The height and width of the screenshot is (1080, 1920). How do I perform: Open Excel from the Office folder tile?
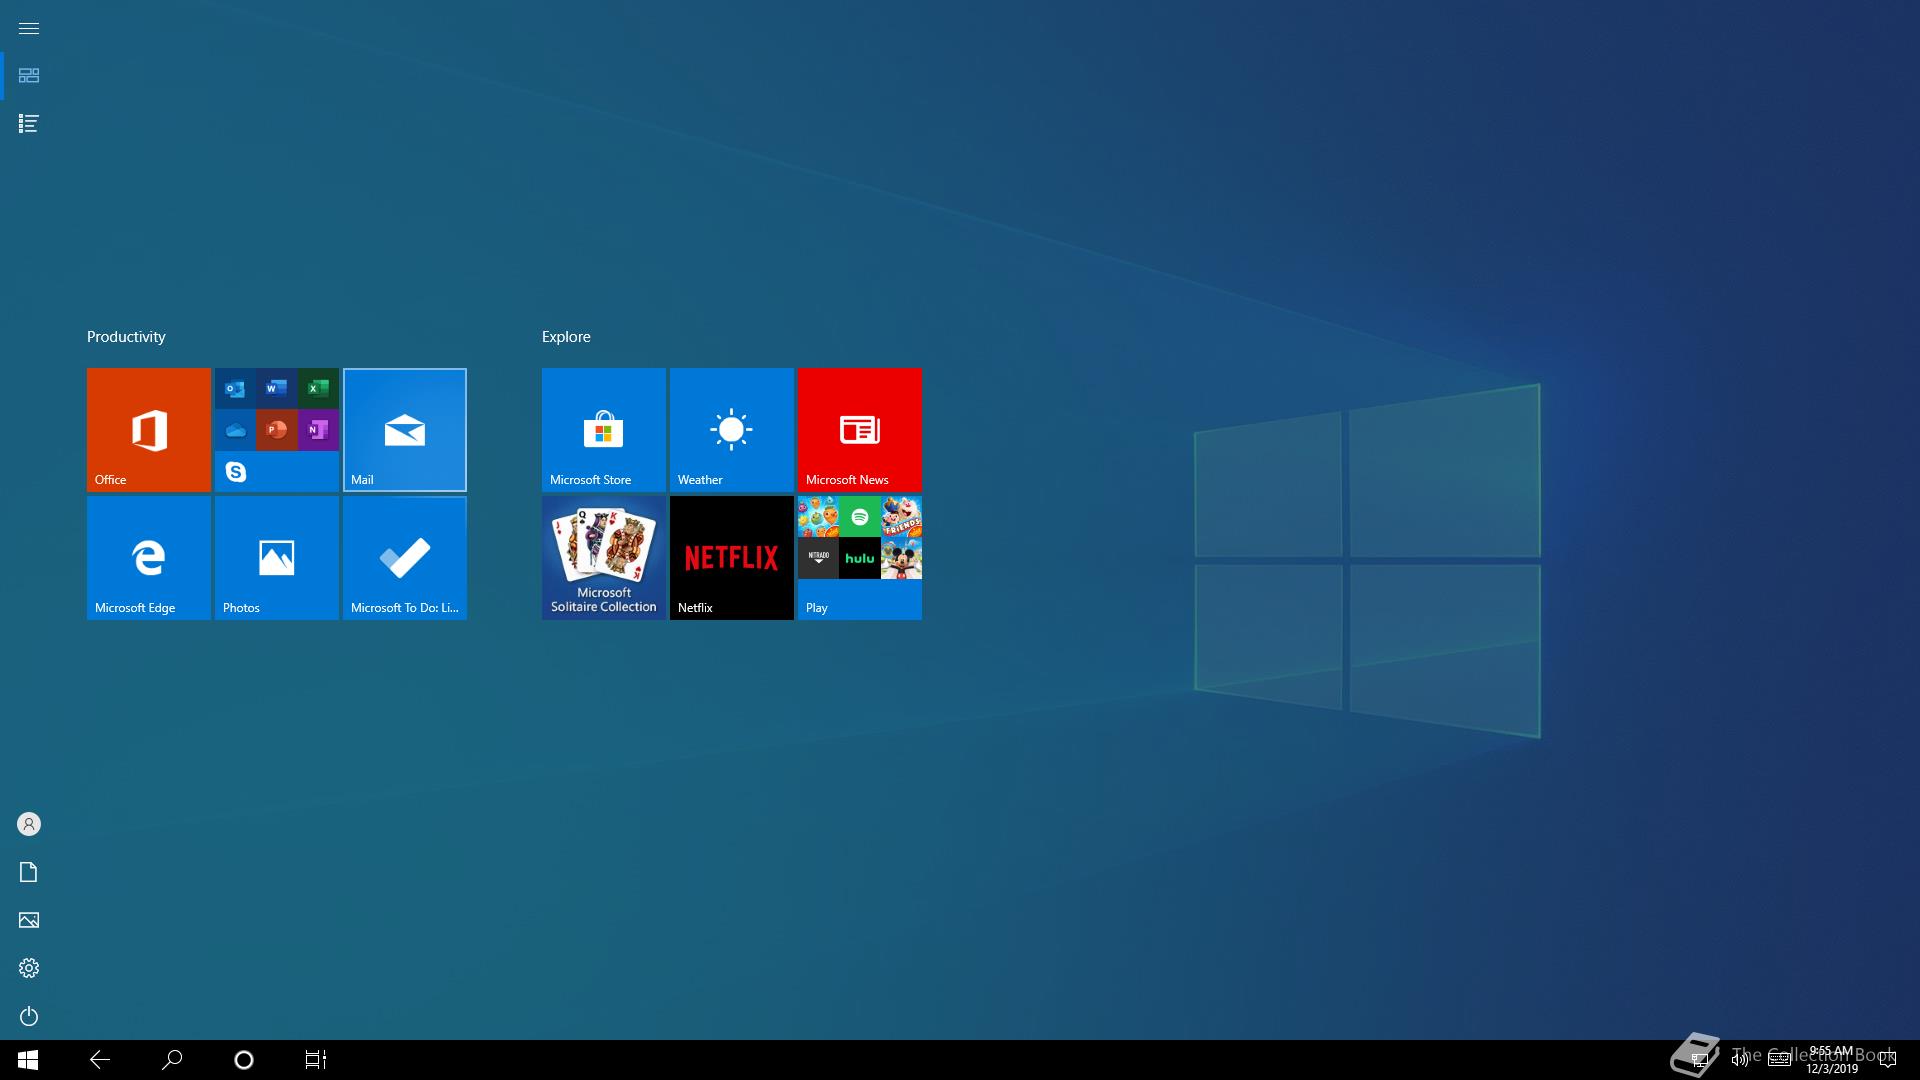318,389
